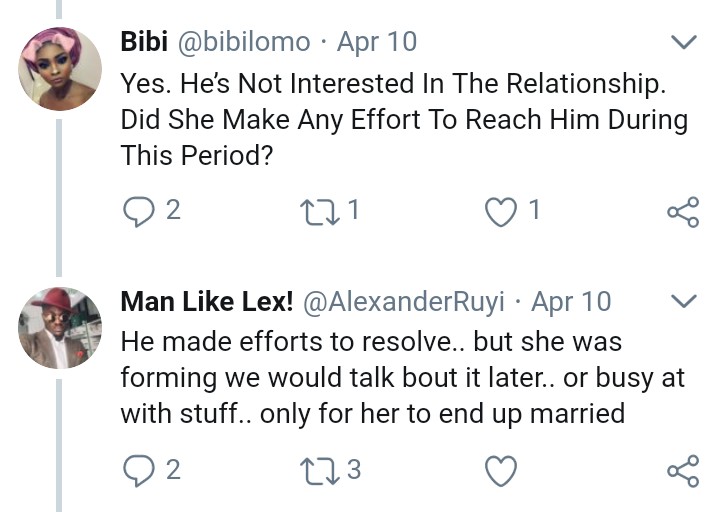The image size is (720, 512).
Task: Open the Apr 10 timestamp on Bibi's tweet
Action: 377,42
